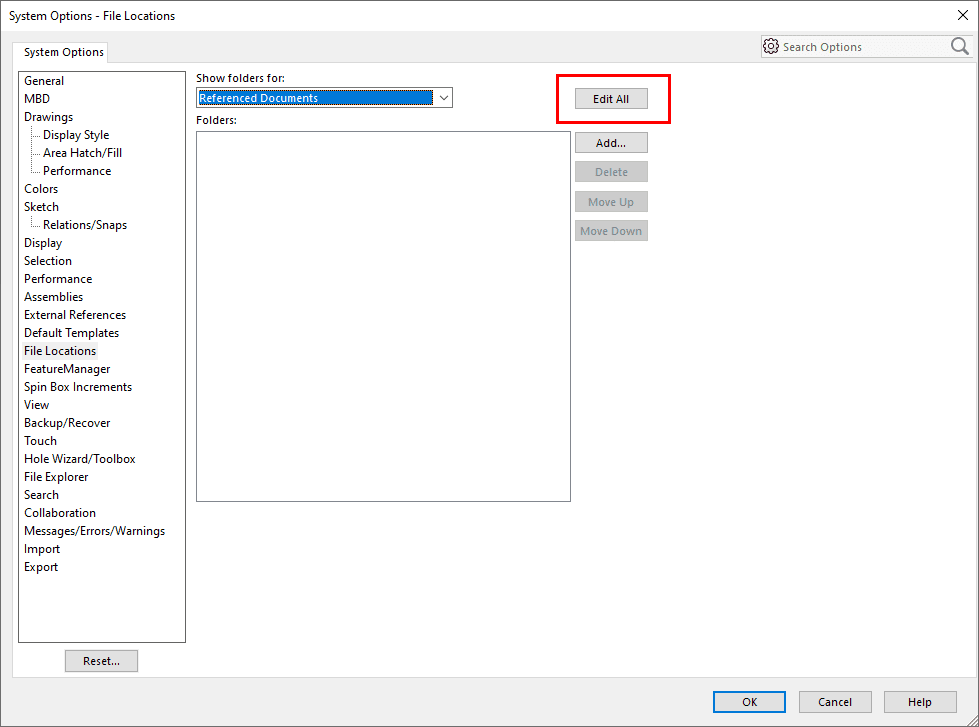This screenshot has width=979, height=727.
Task: Select Display Style under Drawings
Action: (76, 135)
